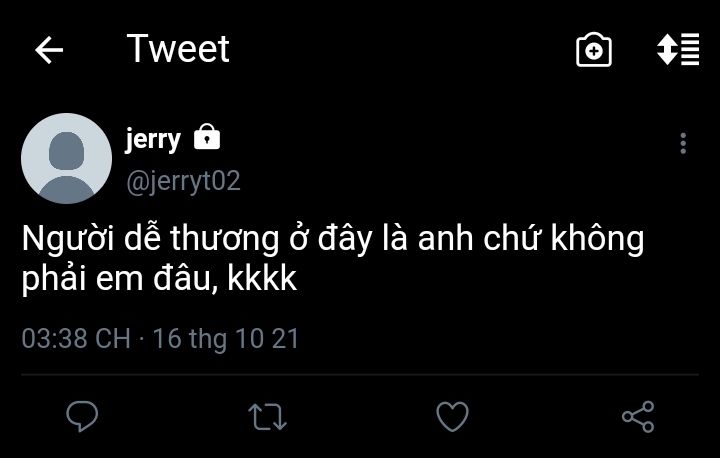Open the sort replies icon
This screenshot has width=720, height=458.
[677, 50]
